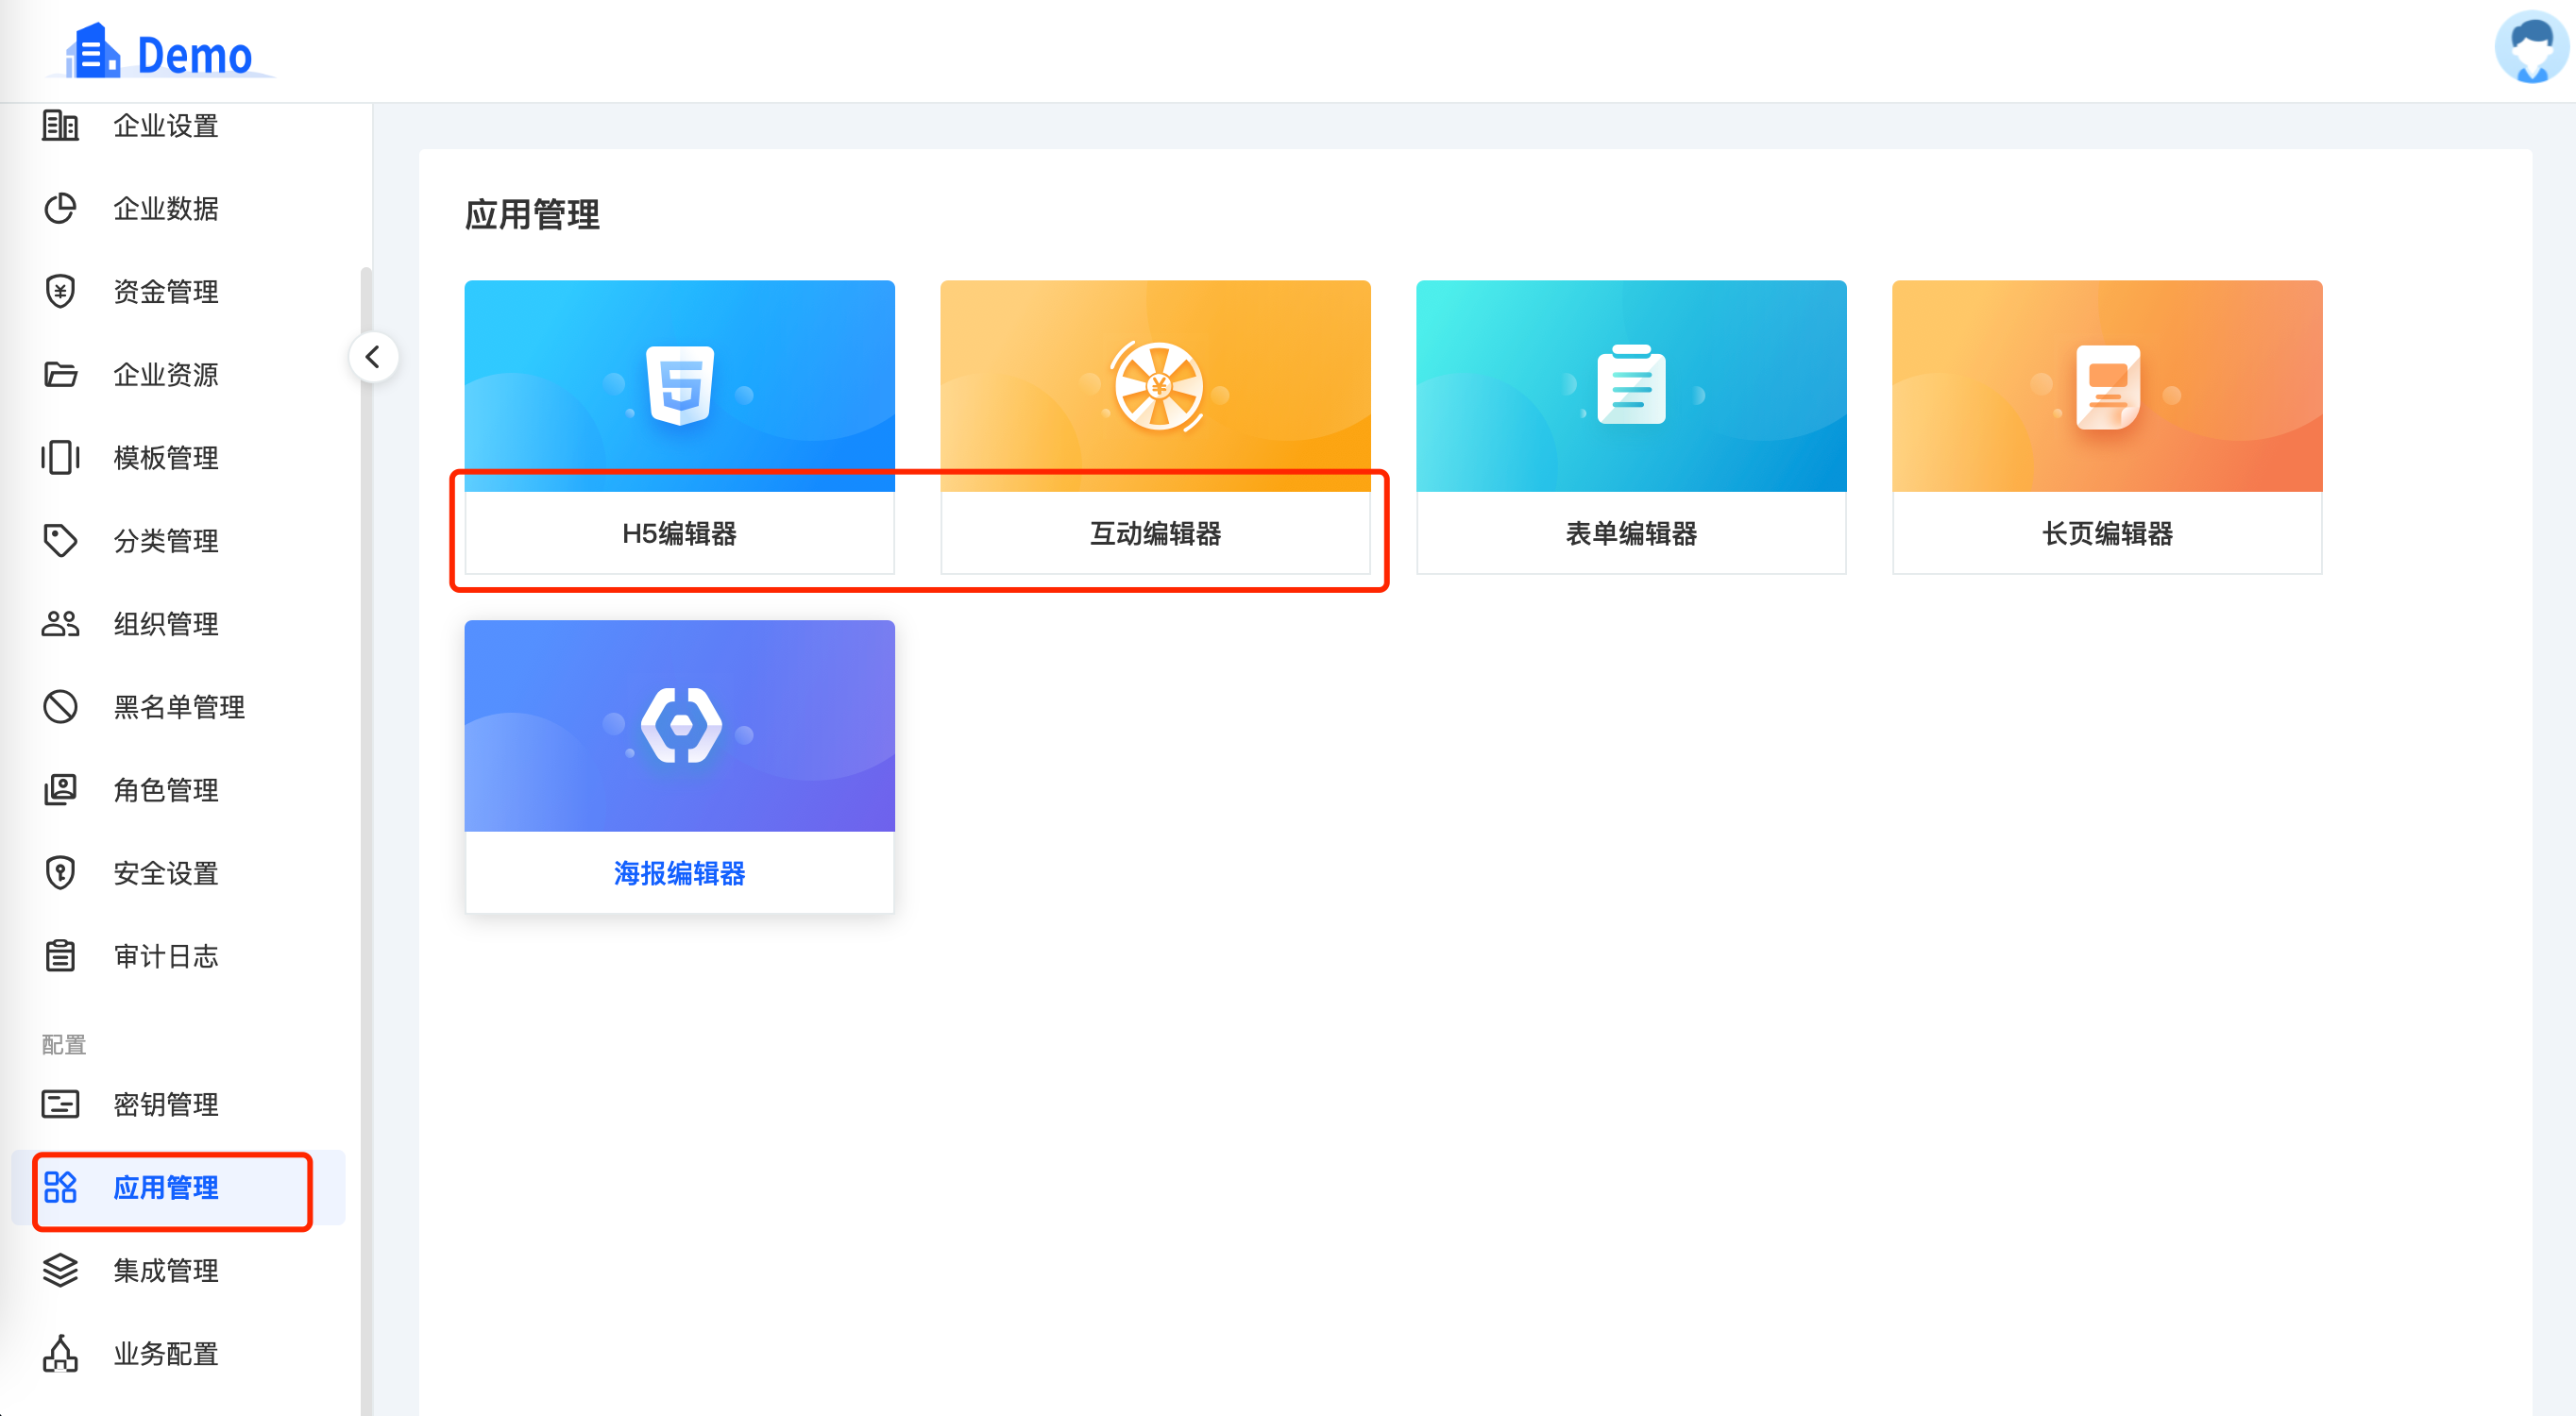This screenshot has height=1416, width=2576.
Task: Click the 表单编辑器 clipboard icon
Action: click(1631, 385)
